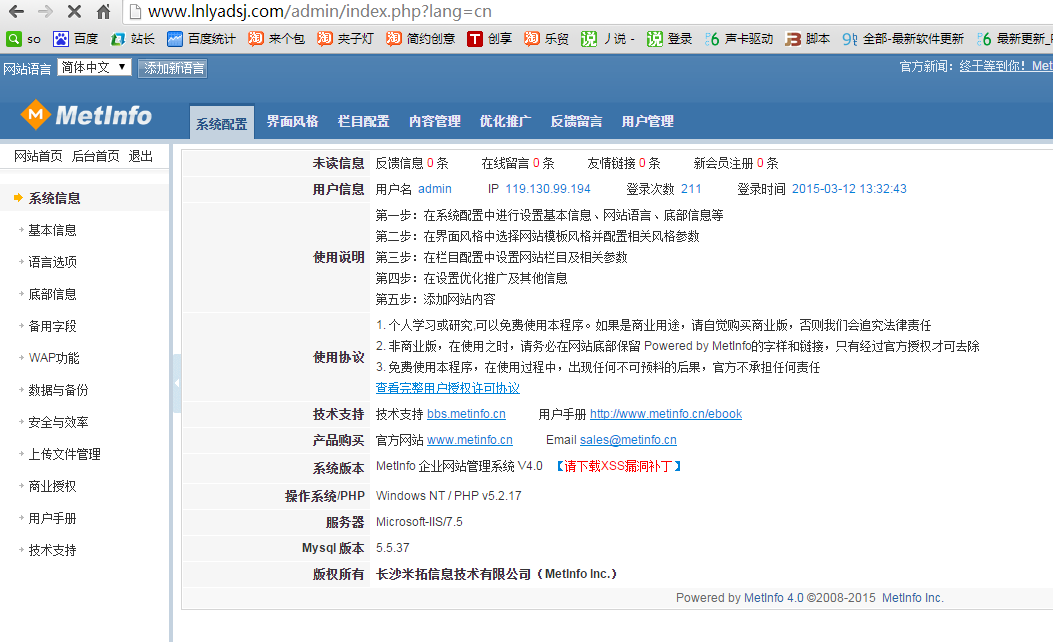Open the 站长 bookmark
The image size is (1053, 642).
pyautogui.click(x=132, y=39)
